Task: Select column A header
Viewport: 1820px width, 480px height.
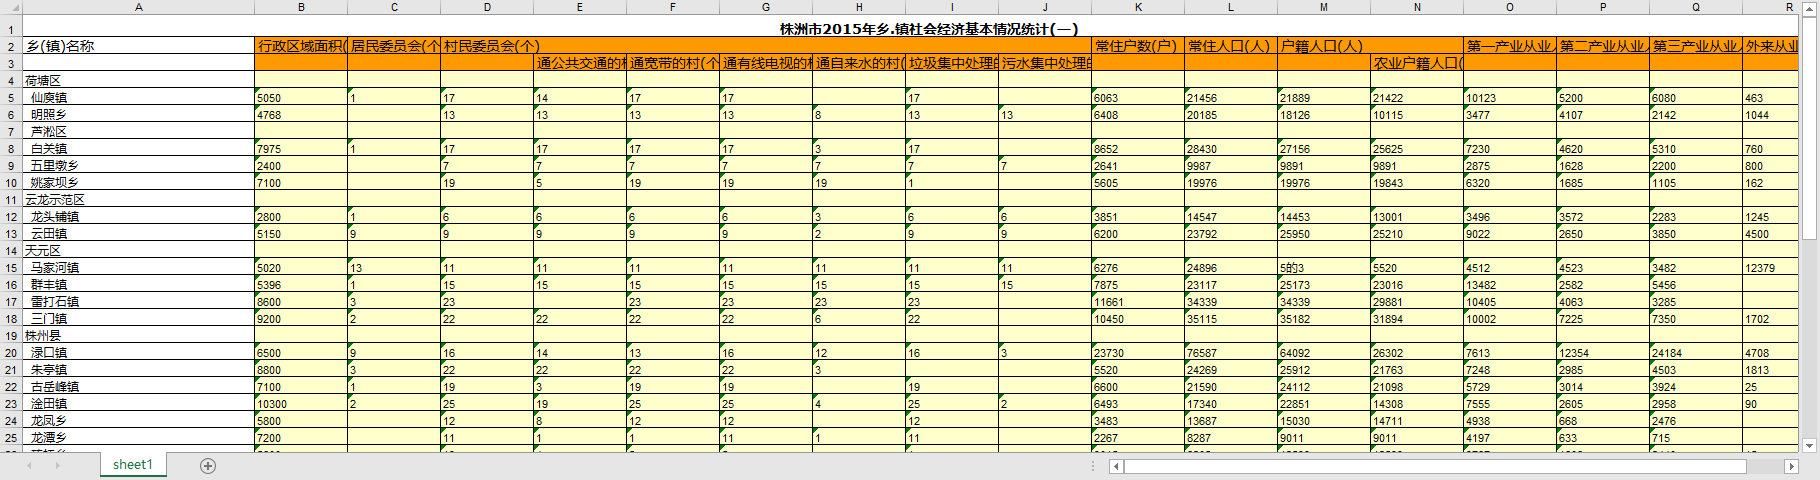Action: [x=139, y=7]
